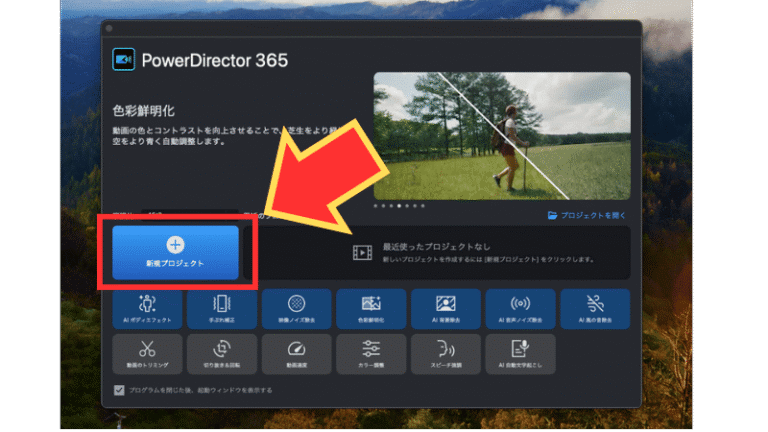
Task: Open the AI 風の音除去 wind removal tool
Action: coord(595,309)
